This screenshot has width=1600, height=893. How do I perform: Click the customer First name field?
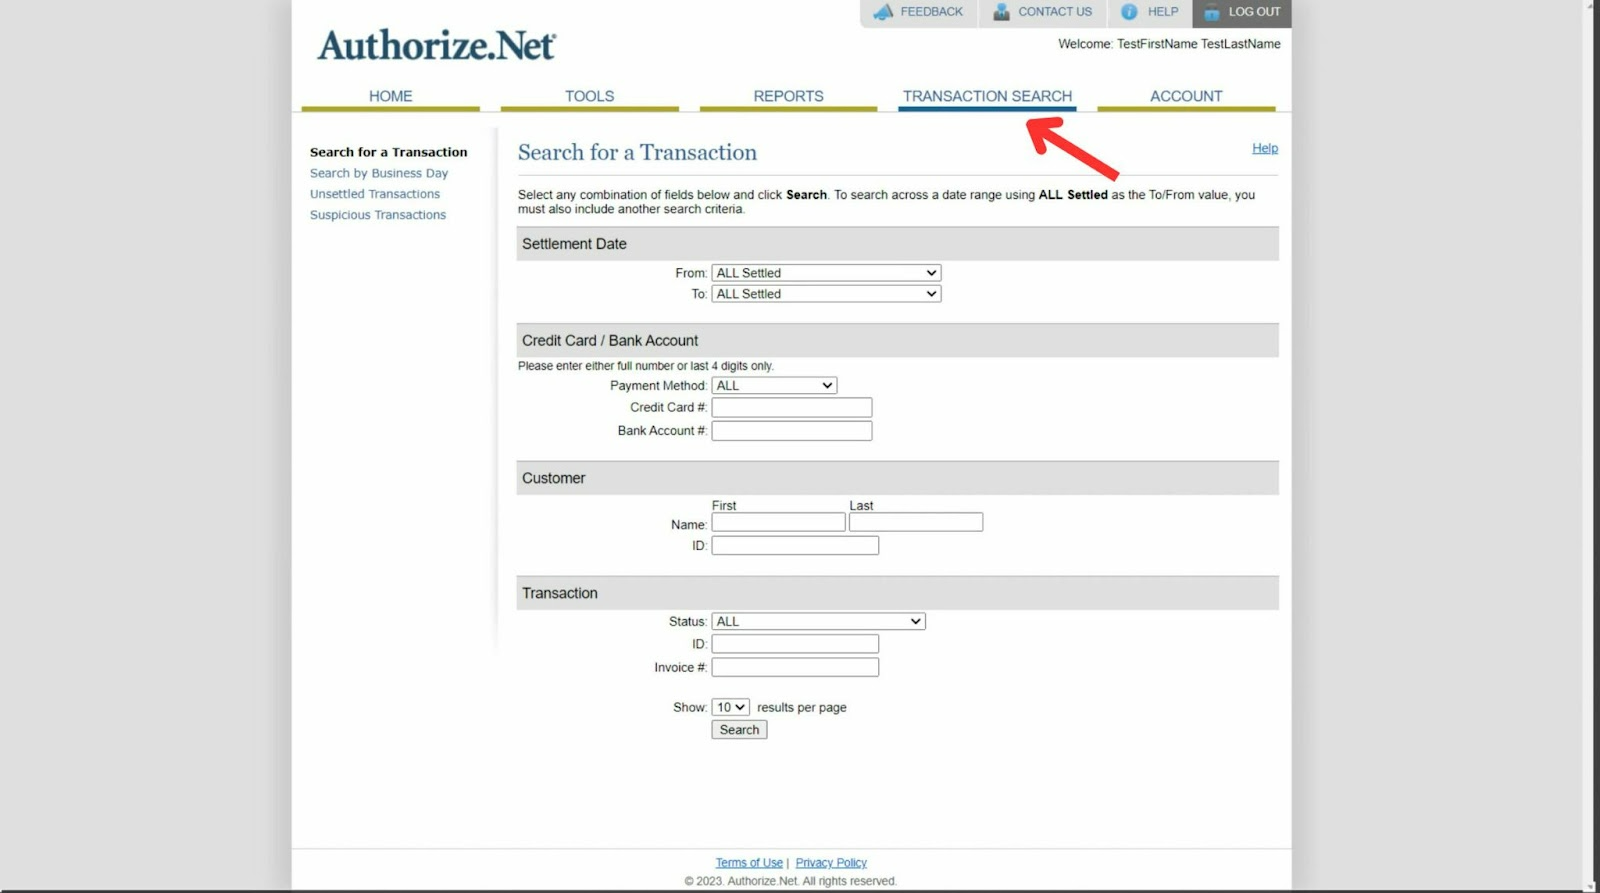[778, 522]
